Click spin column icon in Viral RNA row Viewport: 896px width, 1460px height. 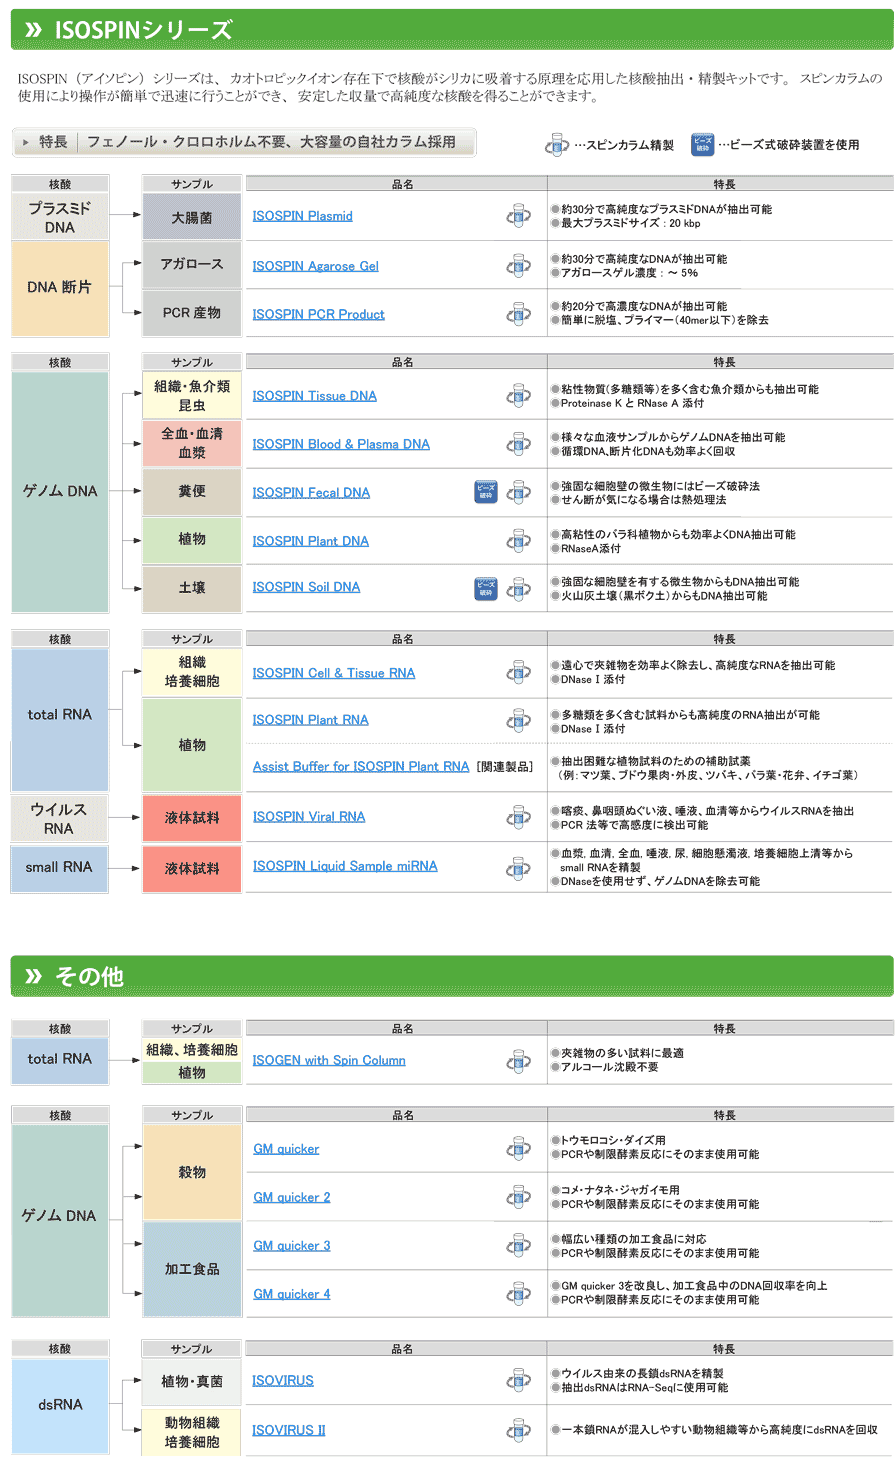(x=518, y=817)
